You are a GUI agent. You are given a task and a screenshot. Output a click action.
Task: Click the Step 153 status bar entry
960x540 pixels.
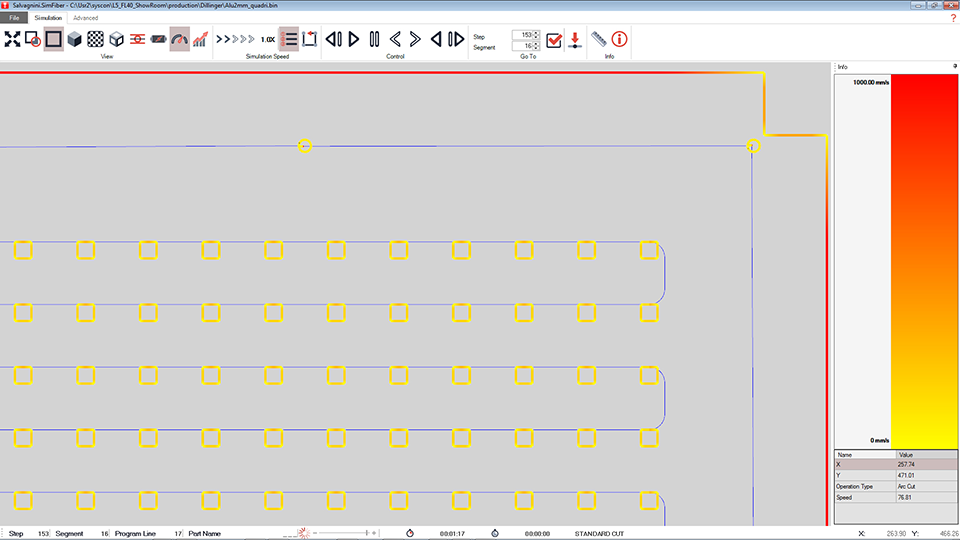click(x=28, y=534)
